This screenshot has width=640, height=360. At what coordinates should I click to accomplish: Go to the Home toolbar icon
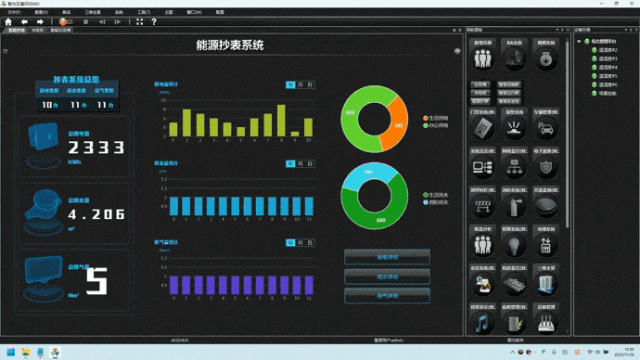pyautogui.click(x=8, y=22)
